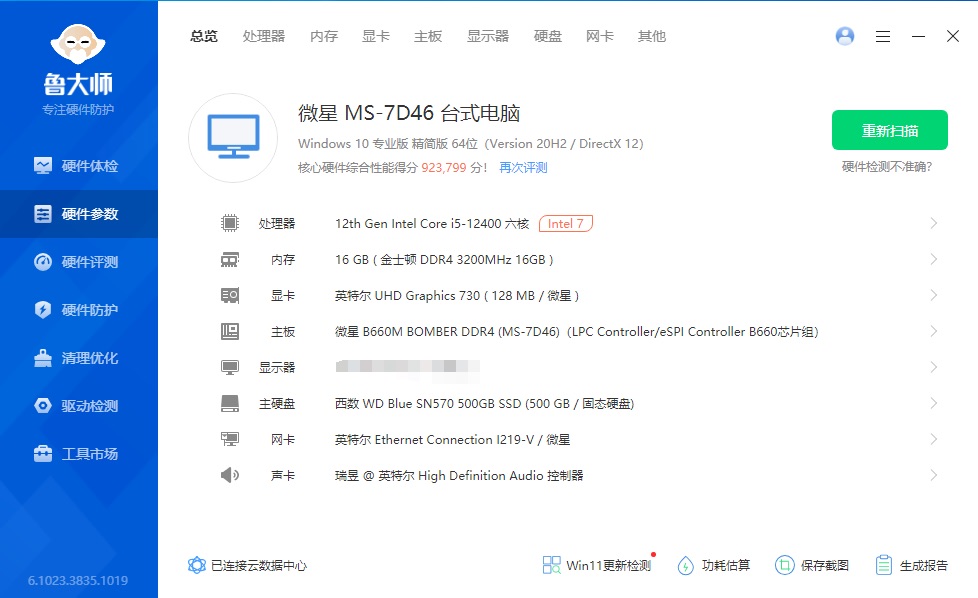Screen dimensions: 978x598
Task: Click 硬件检测不准确? link
Action: tap(886, 166)
